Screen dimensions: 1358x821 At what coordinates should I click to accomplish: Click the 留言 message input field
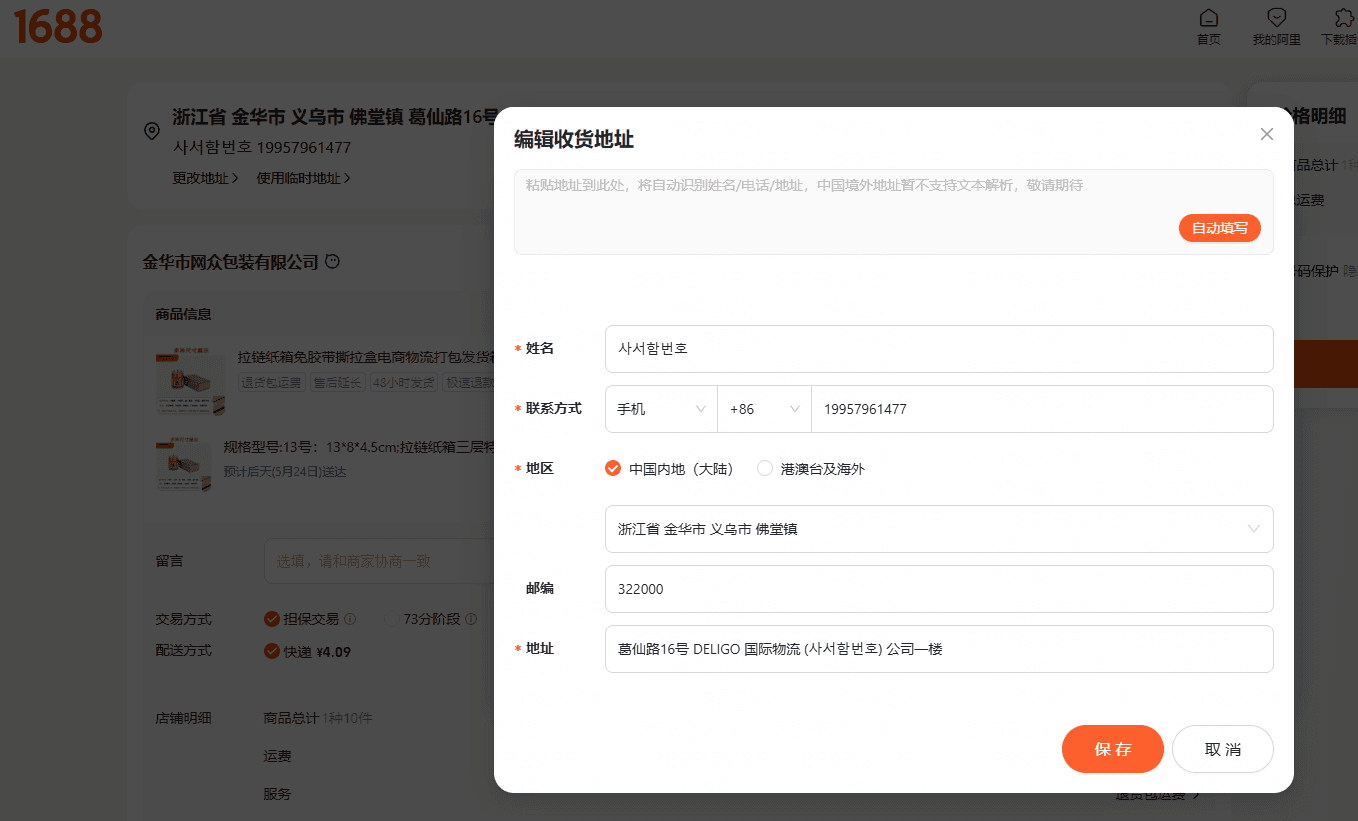coord(379,561)
